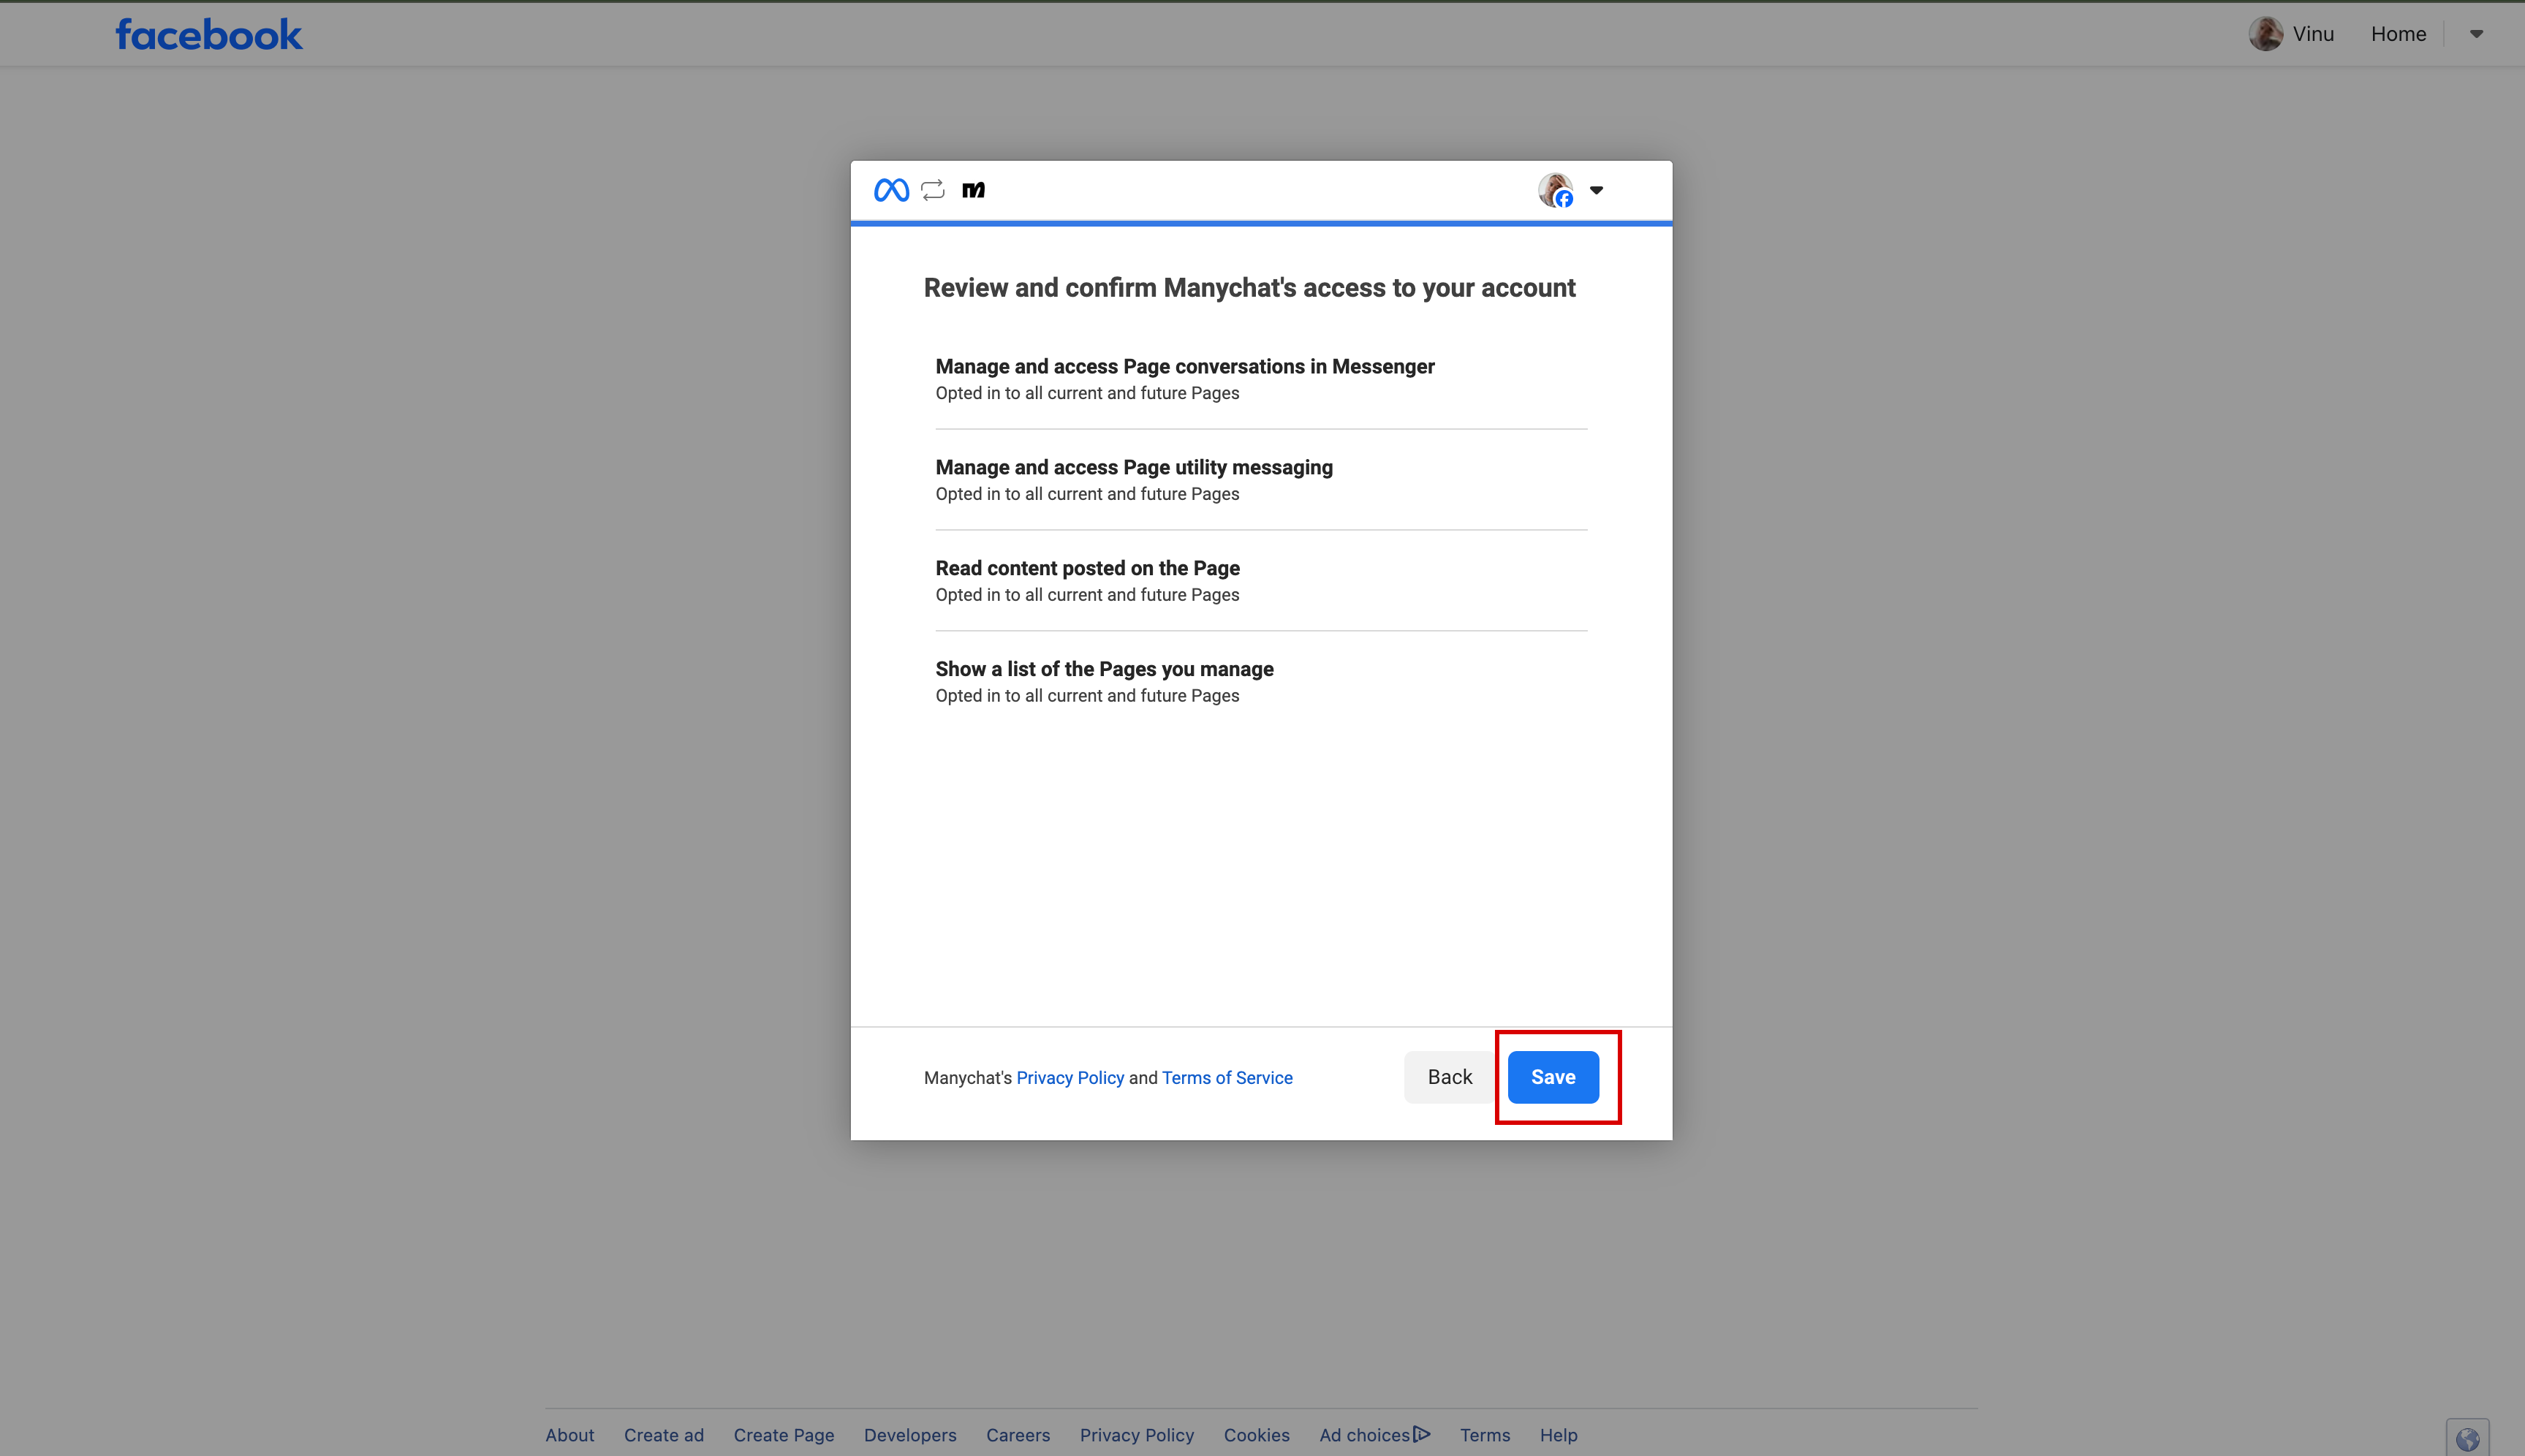This screenshot has width=2525, height=1456.
Task: Click Vinu in the top navigation bar
Action: pos(2313,33)
